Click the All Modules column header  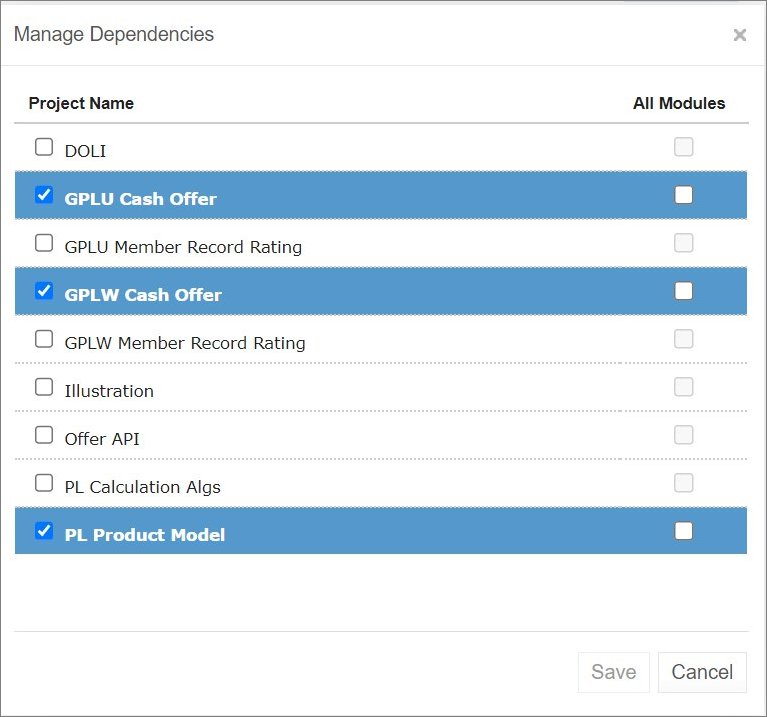pyautogui.click(x=679, y=103)
